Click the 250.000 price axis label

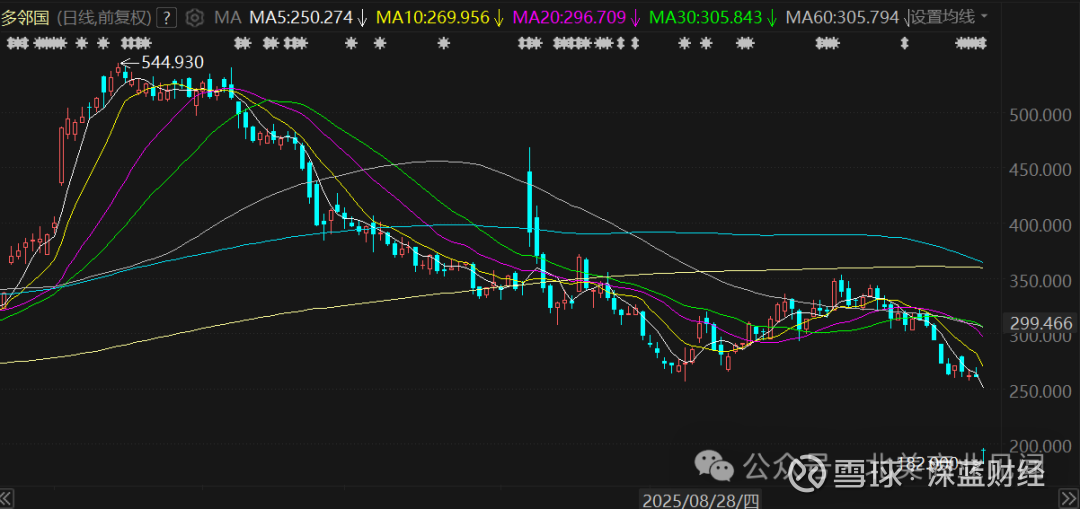tap(1041, 391)
